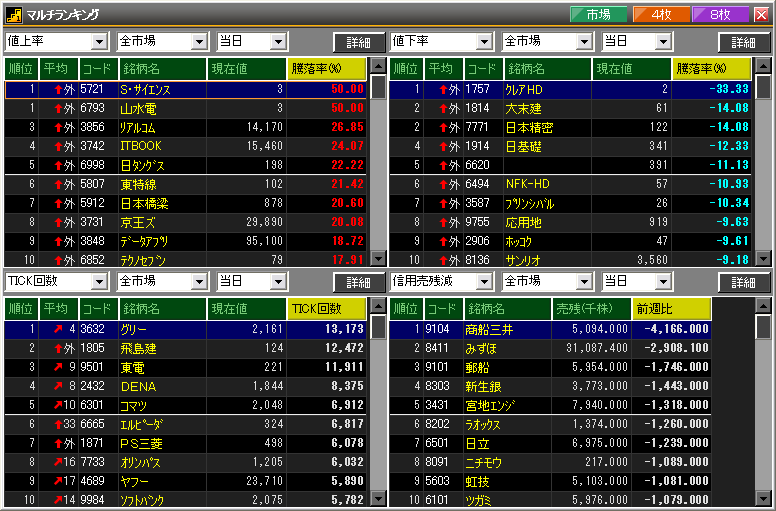Viewport: 776px width, 511px height.
Task: Click scroll-up arrow of 値下率 list
Action: (x=763, y=66)
